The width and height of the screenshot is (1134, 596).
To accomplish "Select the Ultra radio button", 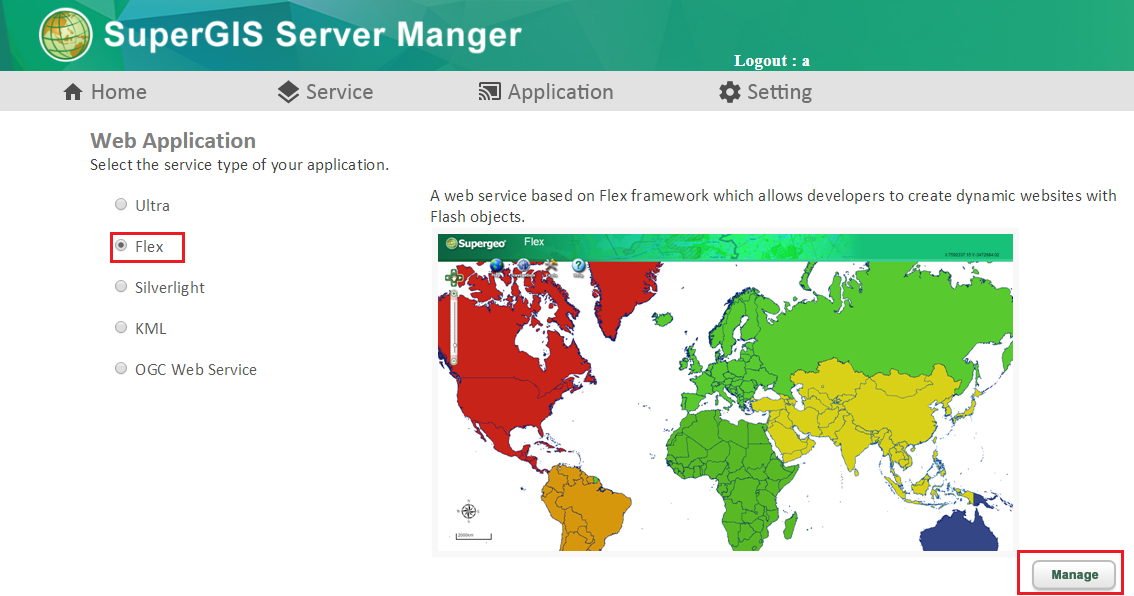I will [x=121, y=205].
